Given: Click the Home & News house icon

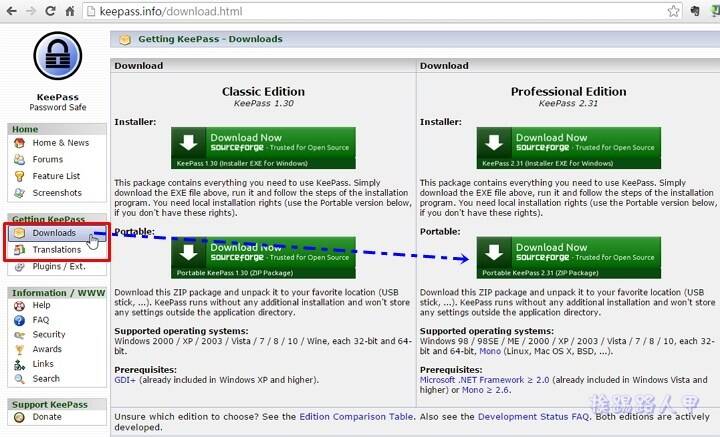Looking at the screenshot, I should [x=19, y=143].
